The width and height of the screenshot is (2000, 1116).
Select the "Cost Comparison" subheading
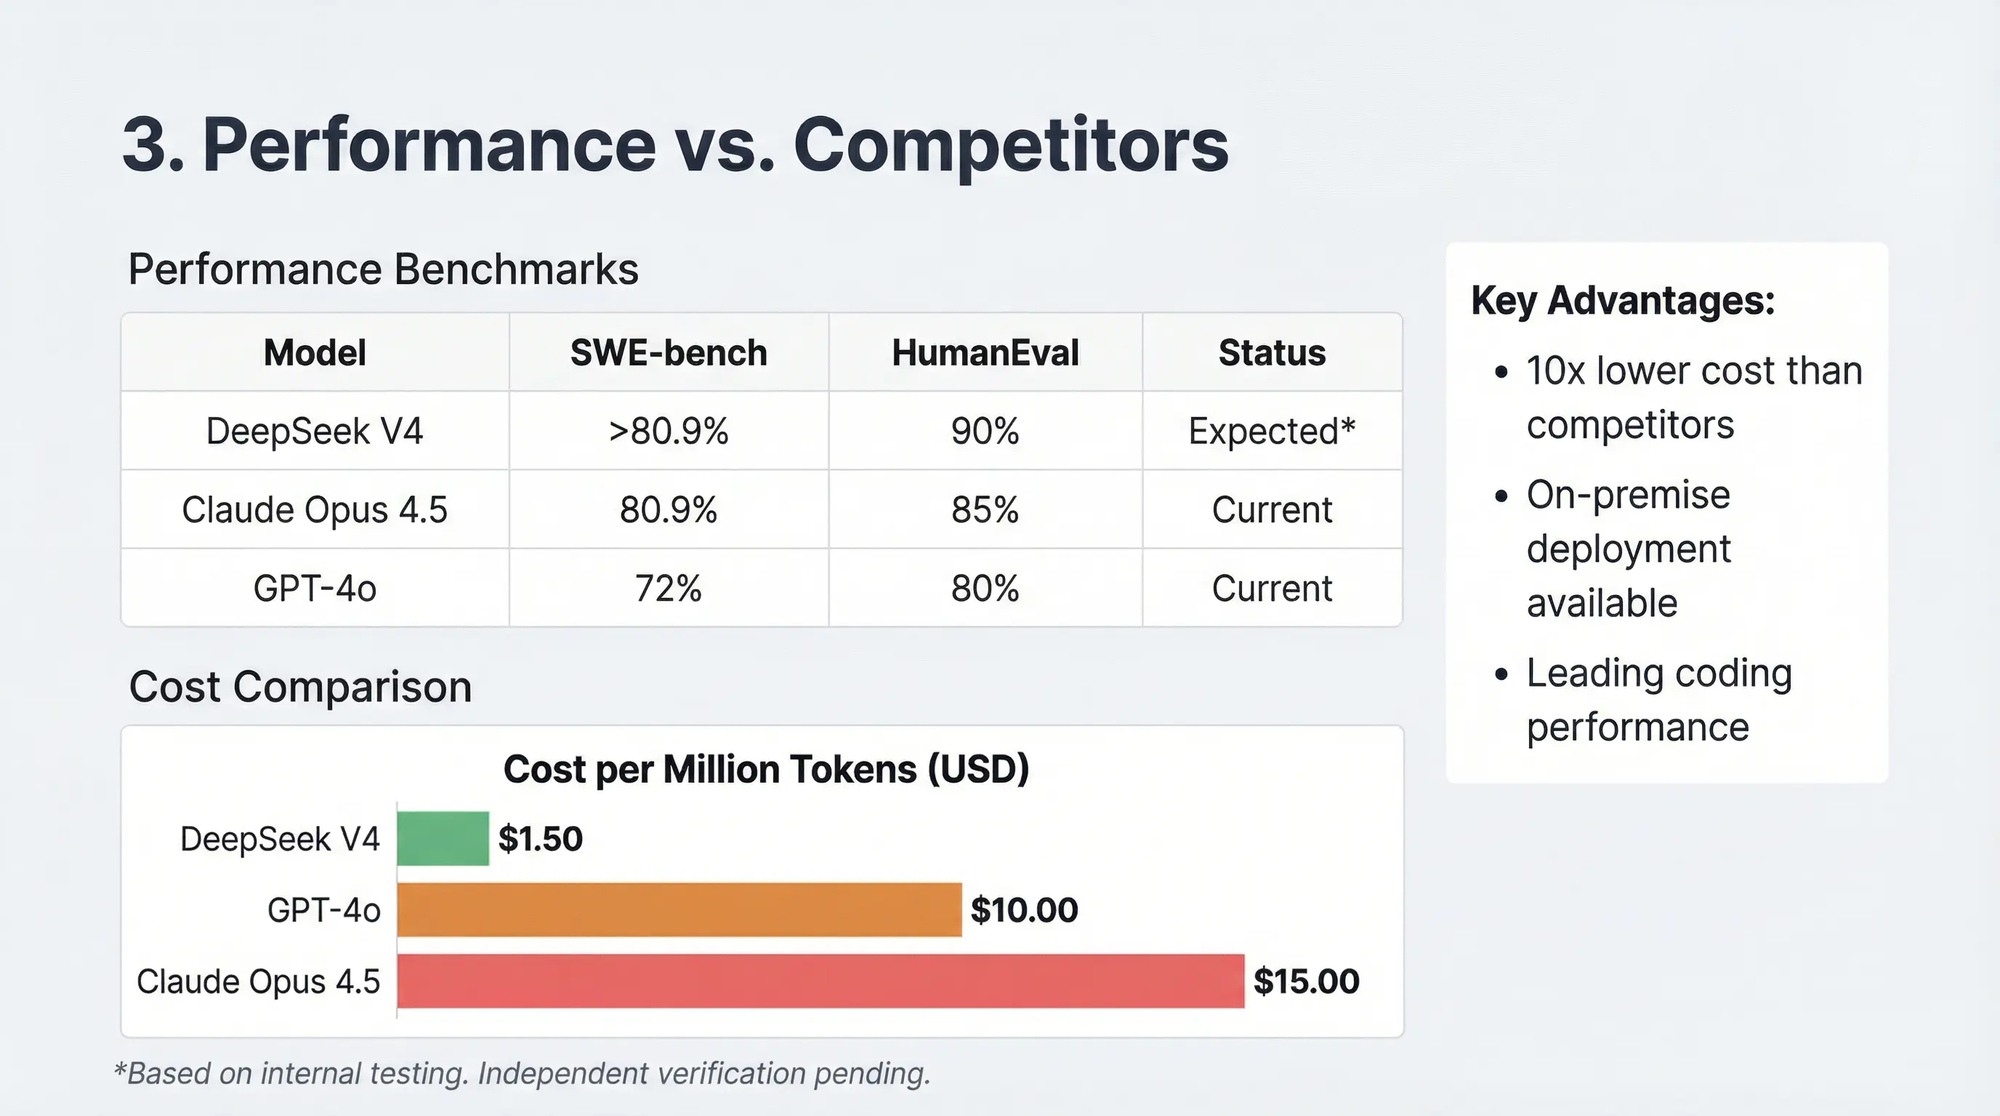click(x=300, y=687)
